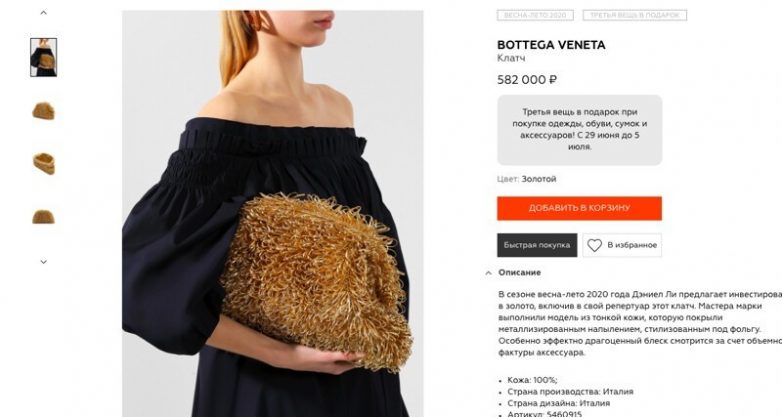Click the gift promotion info box
Screen dimensions: 782x417
click(x=580, y=130)
